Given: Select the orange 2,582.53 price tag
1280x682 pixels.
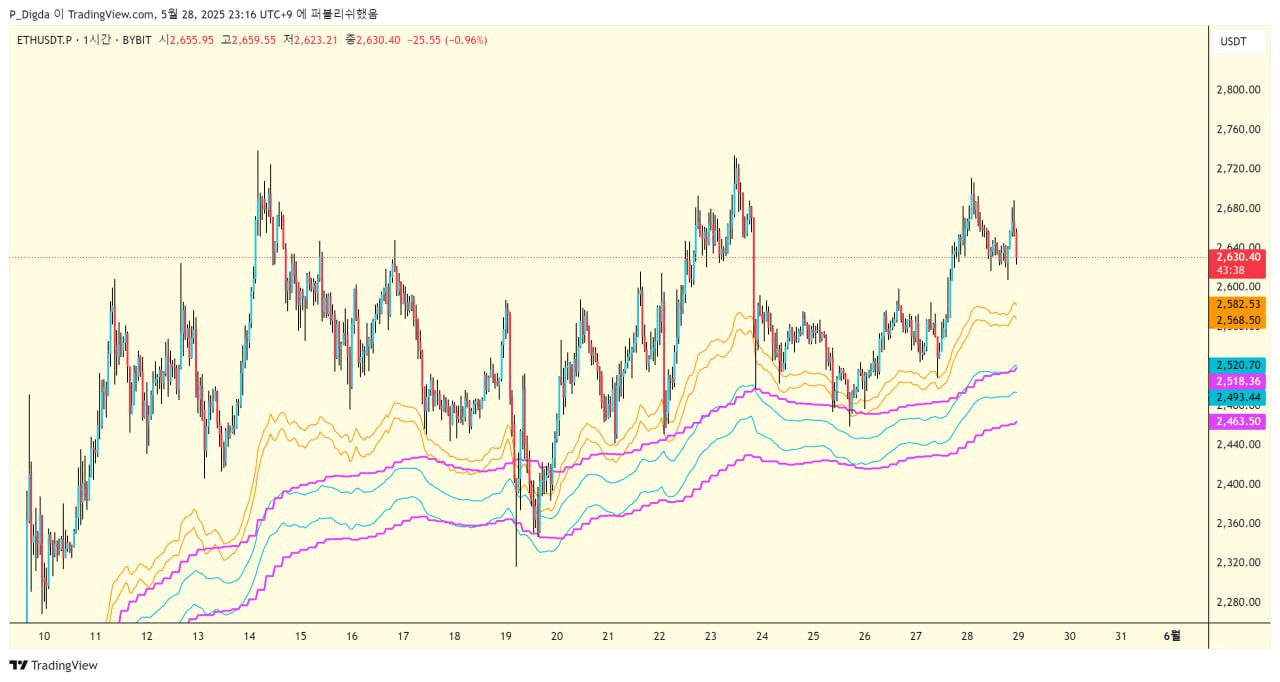Looking at the screenshot, I should (x=1240, y=303).
